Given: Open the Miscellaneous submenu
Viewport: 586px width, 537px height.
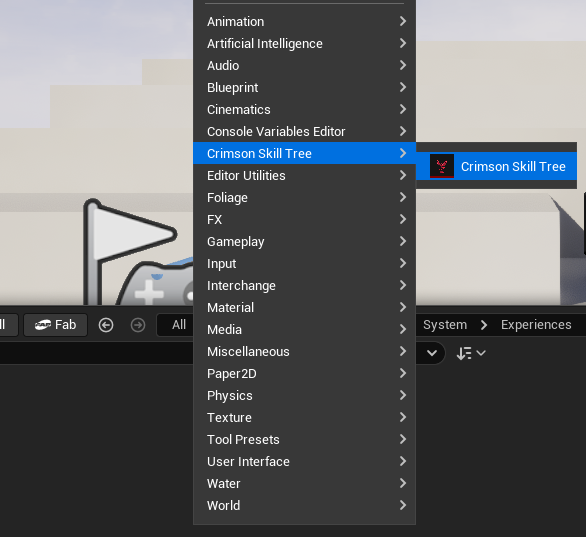Looking at the screenshot, I should [x=304, y=352].
